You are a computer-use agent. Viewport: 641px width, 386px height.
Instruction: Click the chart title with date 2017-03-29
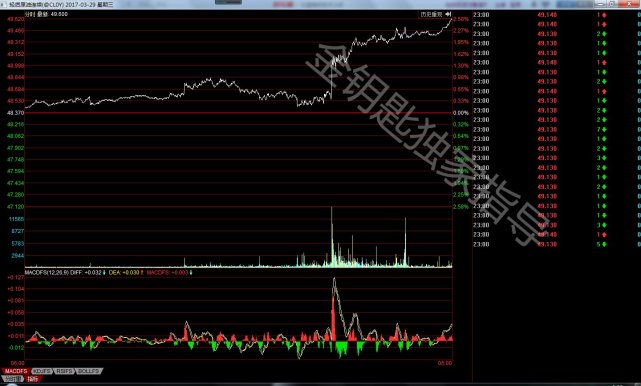tap(61, 4)
